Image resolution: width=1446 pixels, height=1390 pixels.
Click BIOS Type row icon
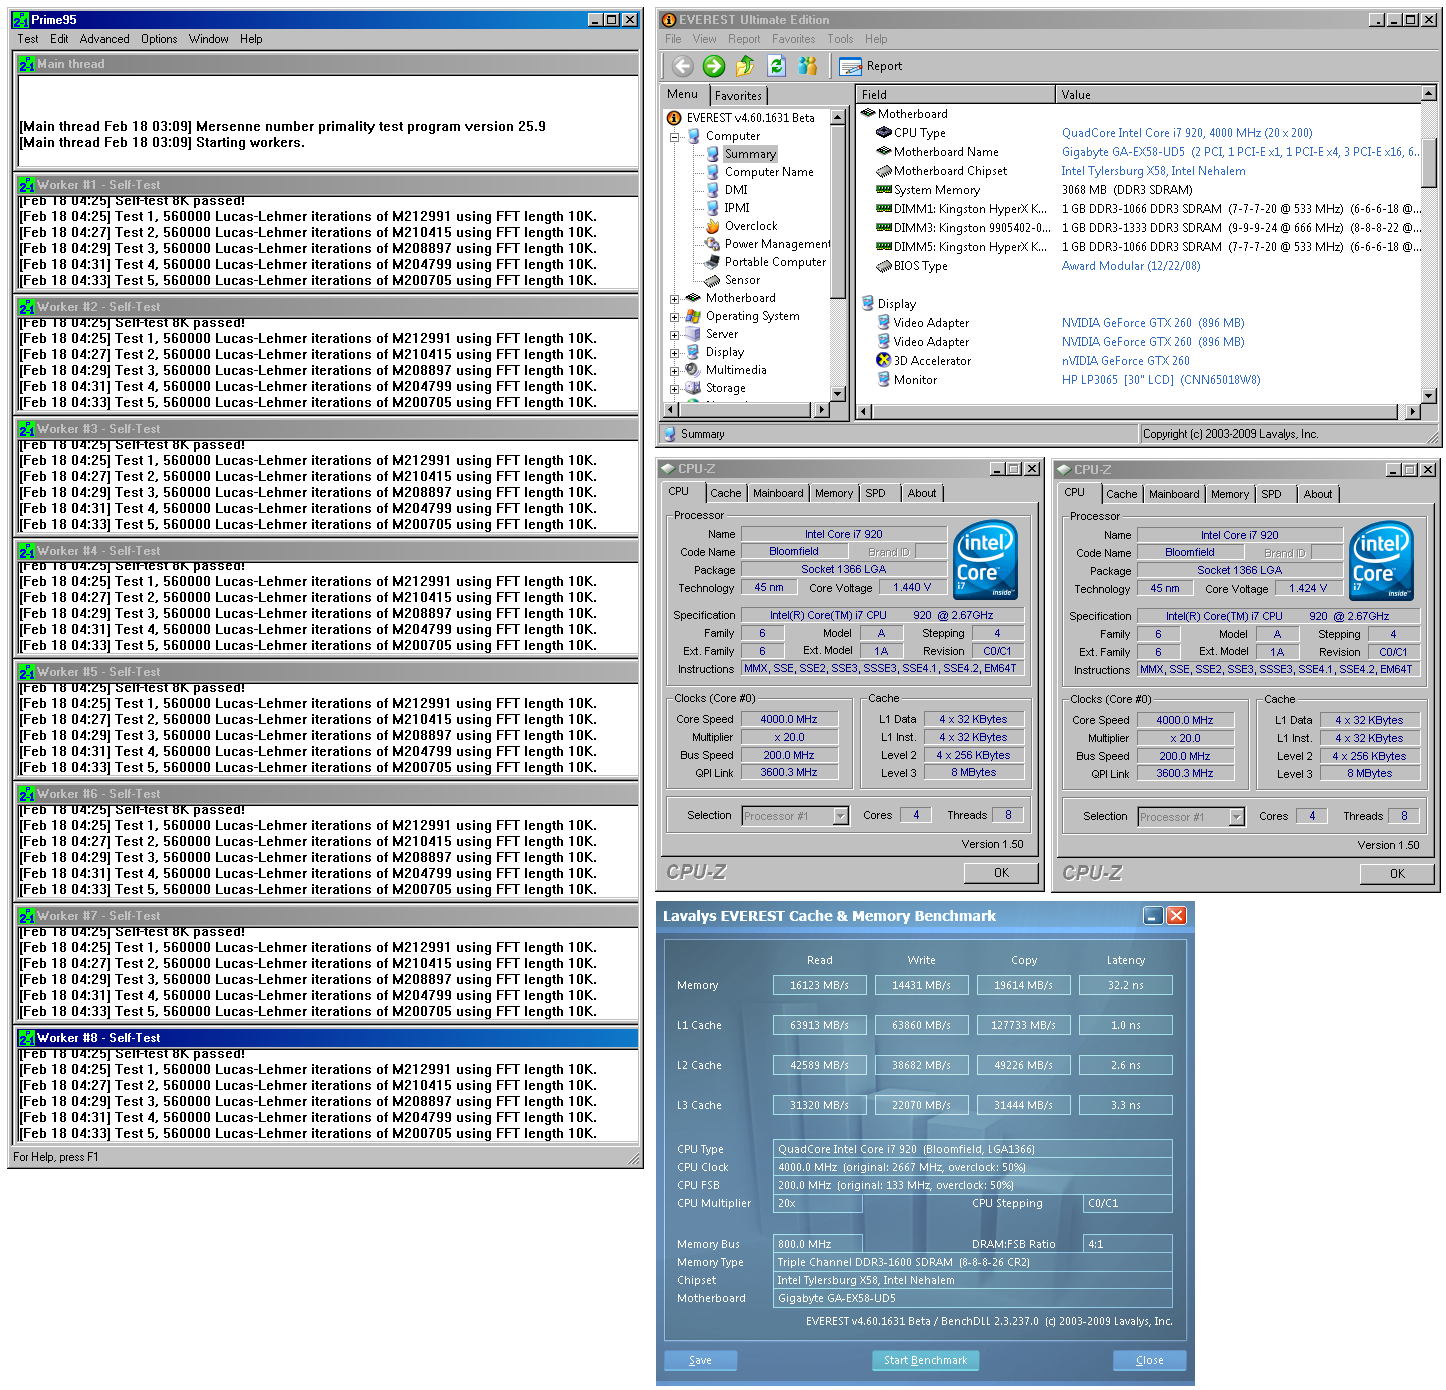click(884, 266)
